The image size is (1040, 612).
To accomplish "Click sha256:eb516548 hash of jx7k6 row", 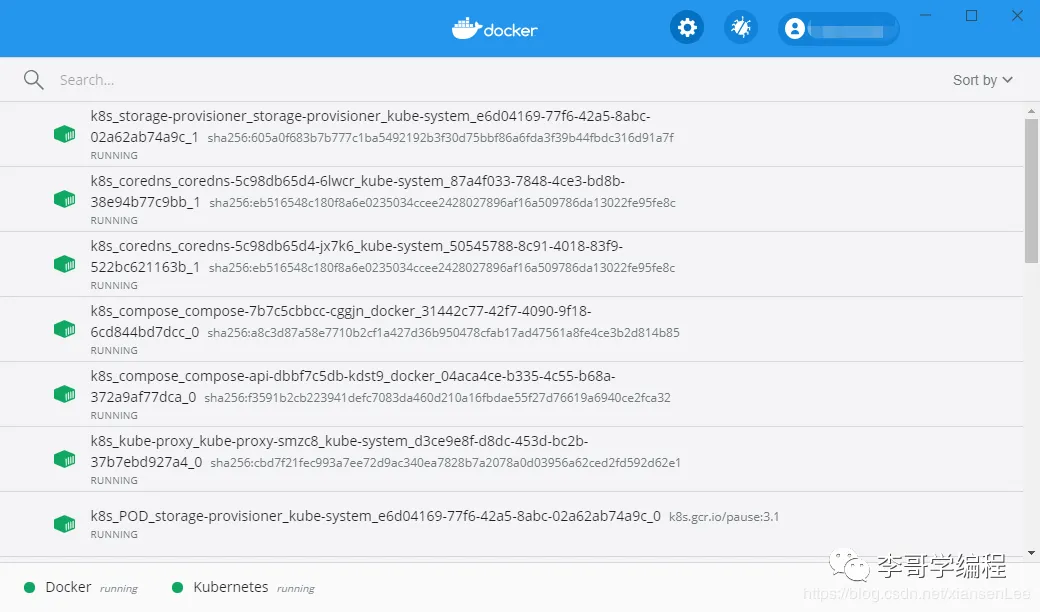I will [442, 268].
